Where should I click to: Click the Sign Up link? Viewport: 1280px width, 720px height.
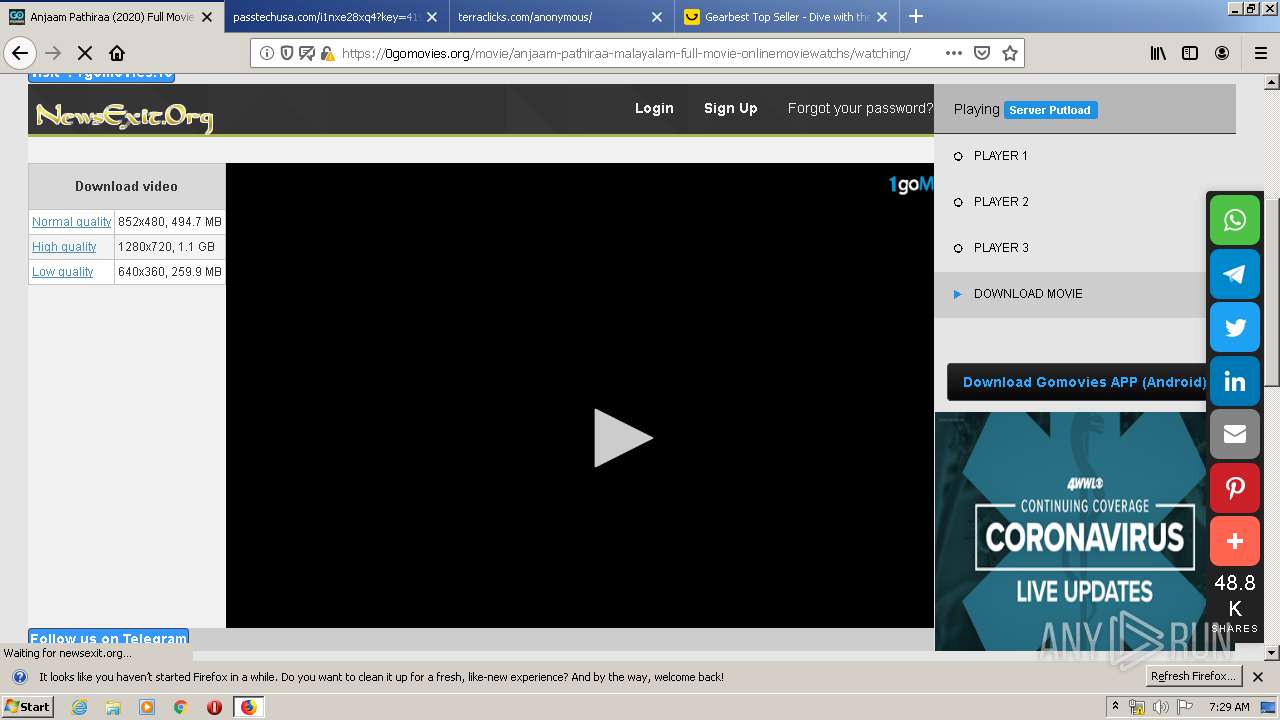click(730, 108)
